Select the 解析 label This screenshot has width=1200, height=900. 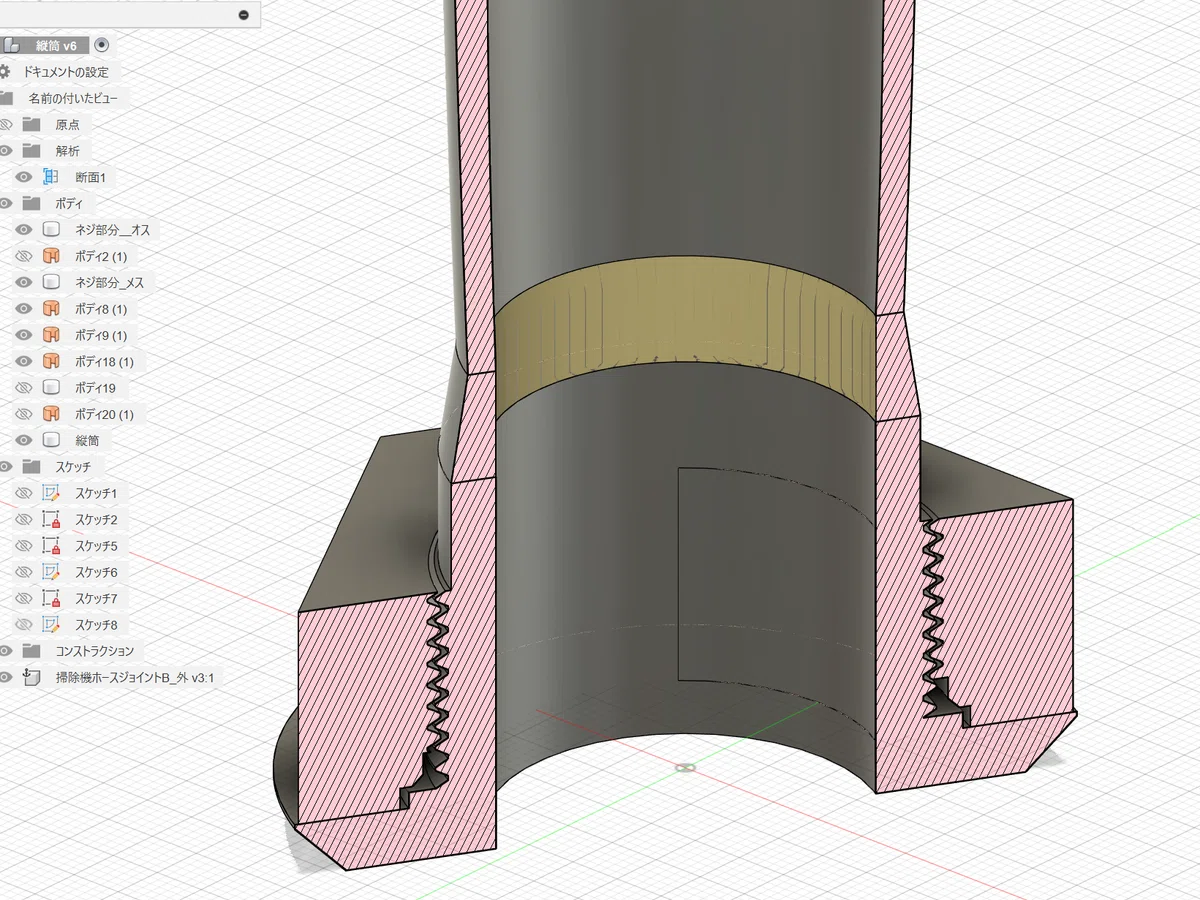point(68,150)
